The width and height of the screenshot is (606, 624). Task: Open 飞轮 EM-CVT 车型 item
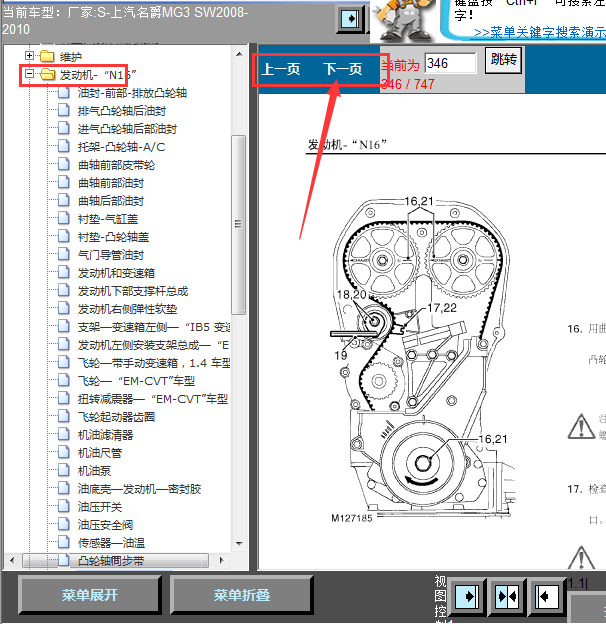coord(136,381)
